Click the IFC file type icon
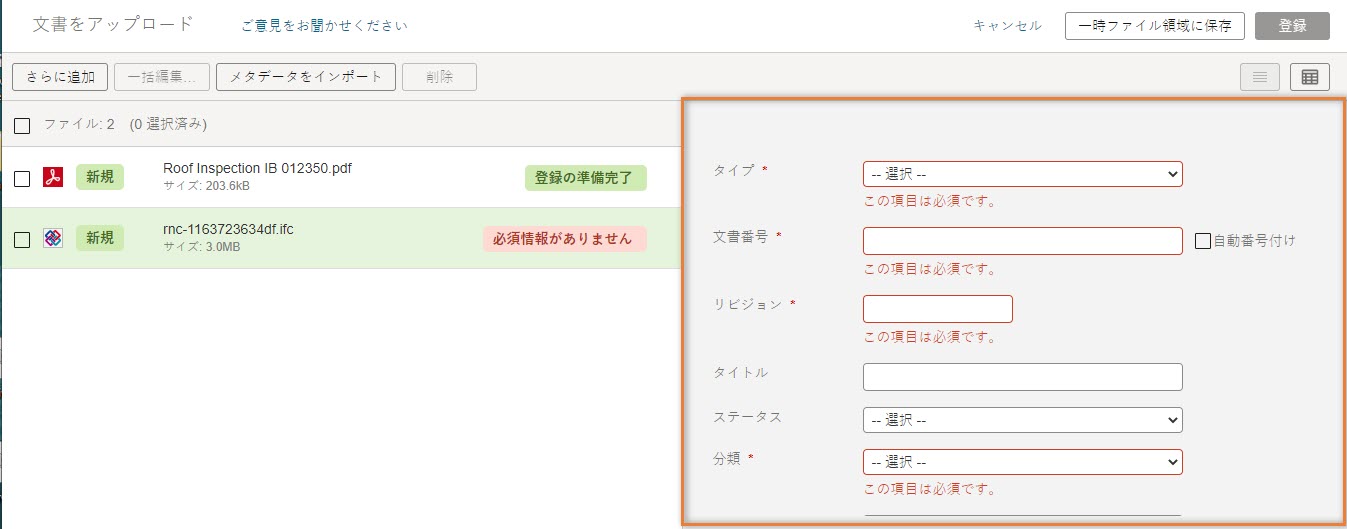This screenshot has height=529, width=1347. click(x=53, y=239)
